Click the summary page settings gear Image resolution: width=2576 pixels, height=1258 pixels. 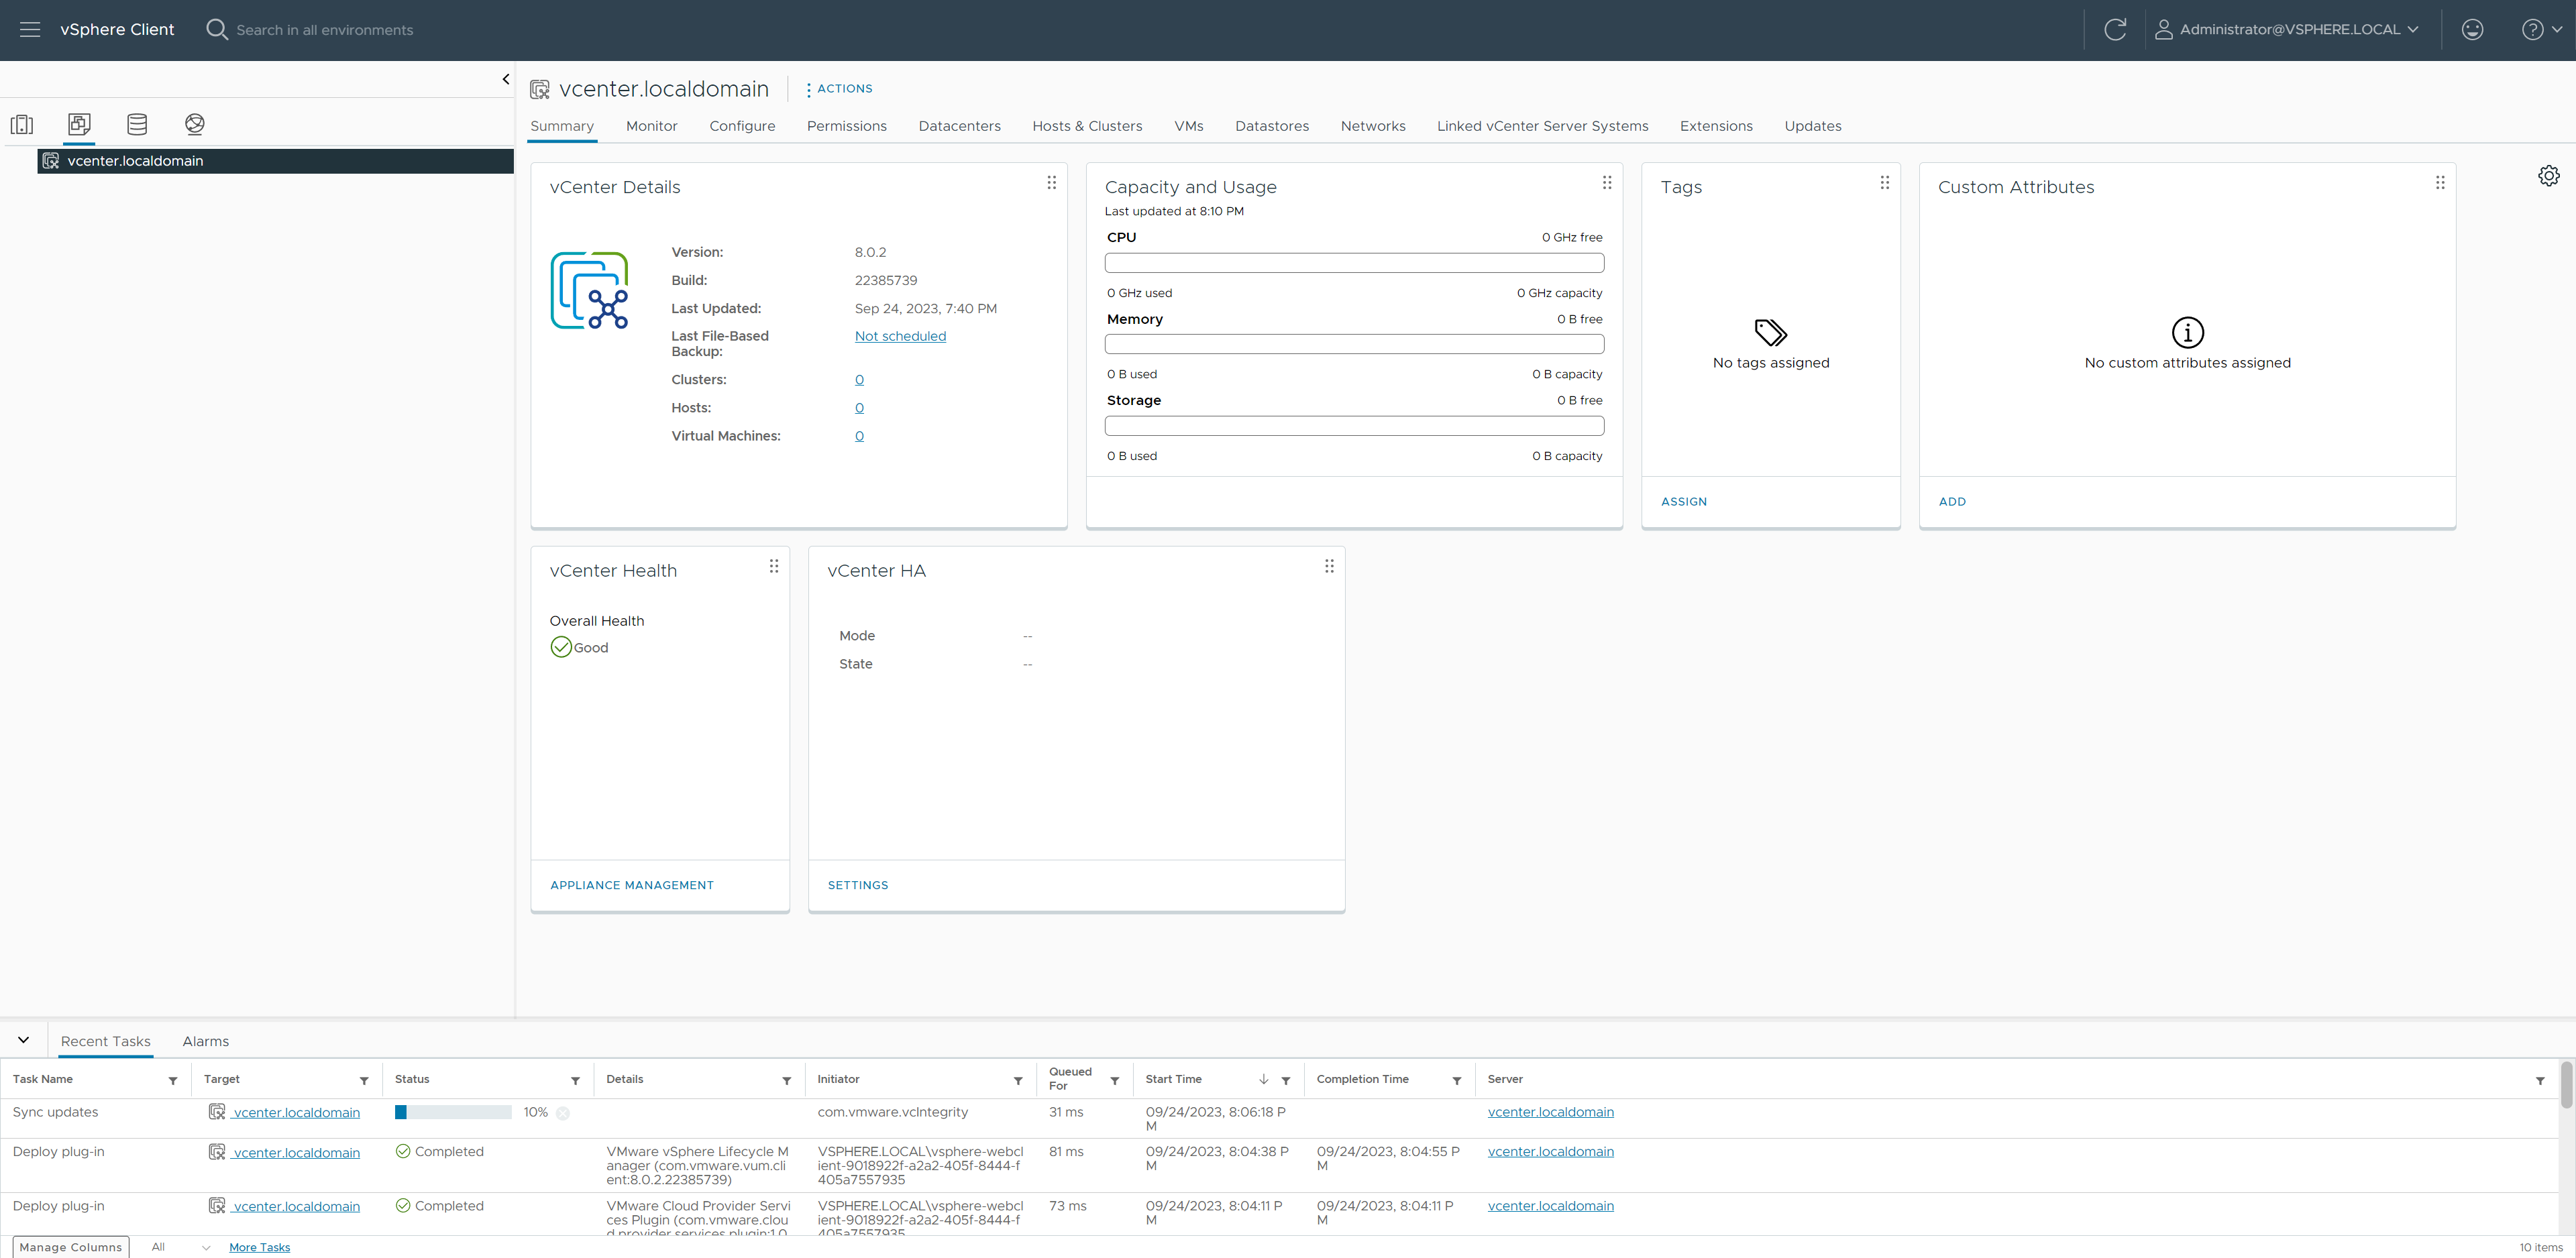2548,176
